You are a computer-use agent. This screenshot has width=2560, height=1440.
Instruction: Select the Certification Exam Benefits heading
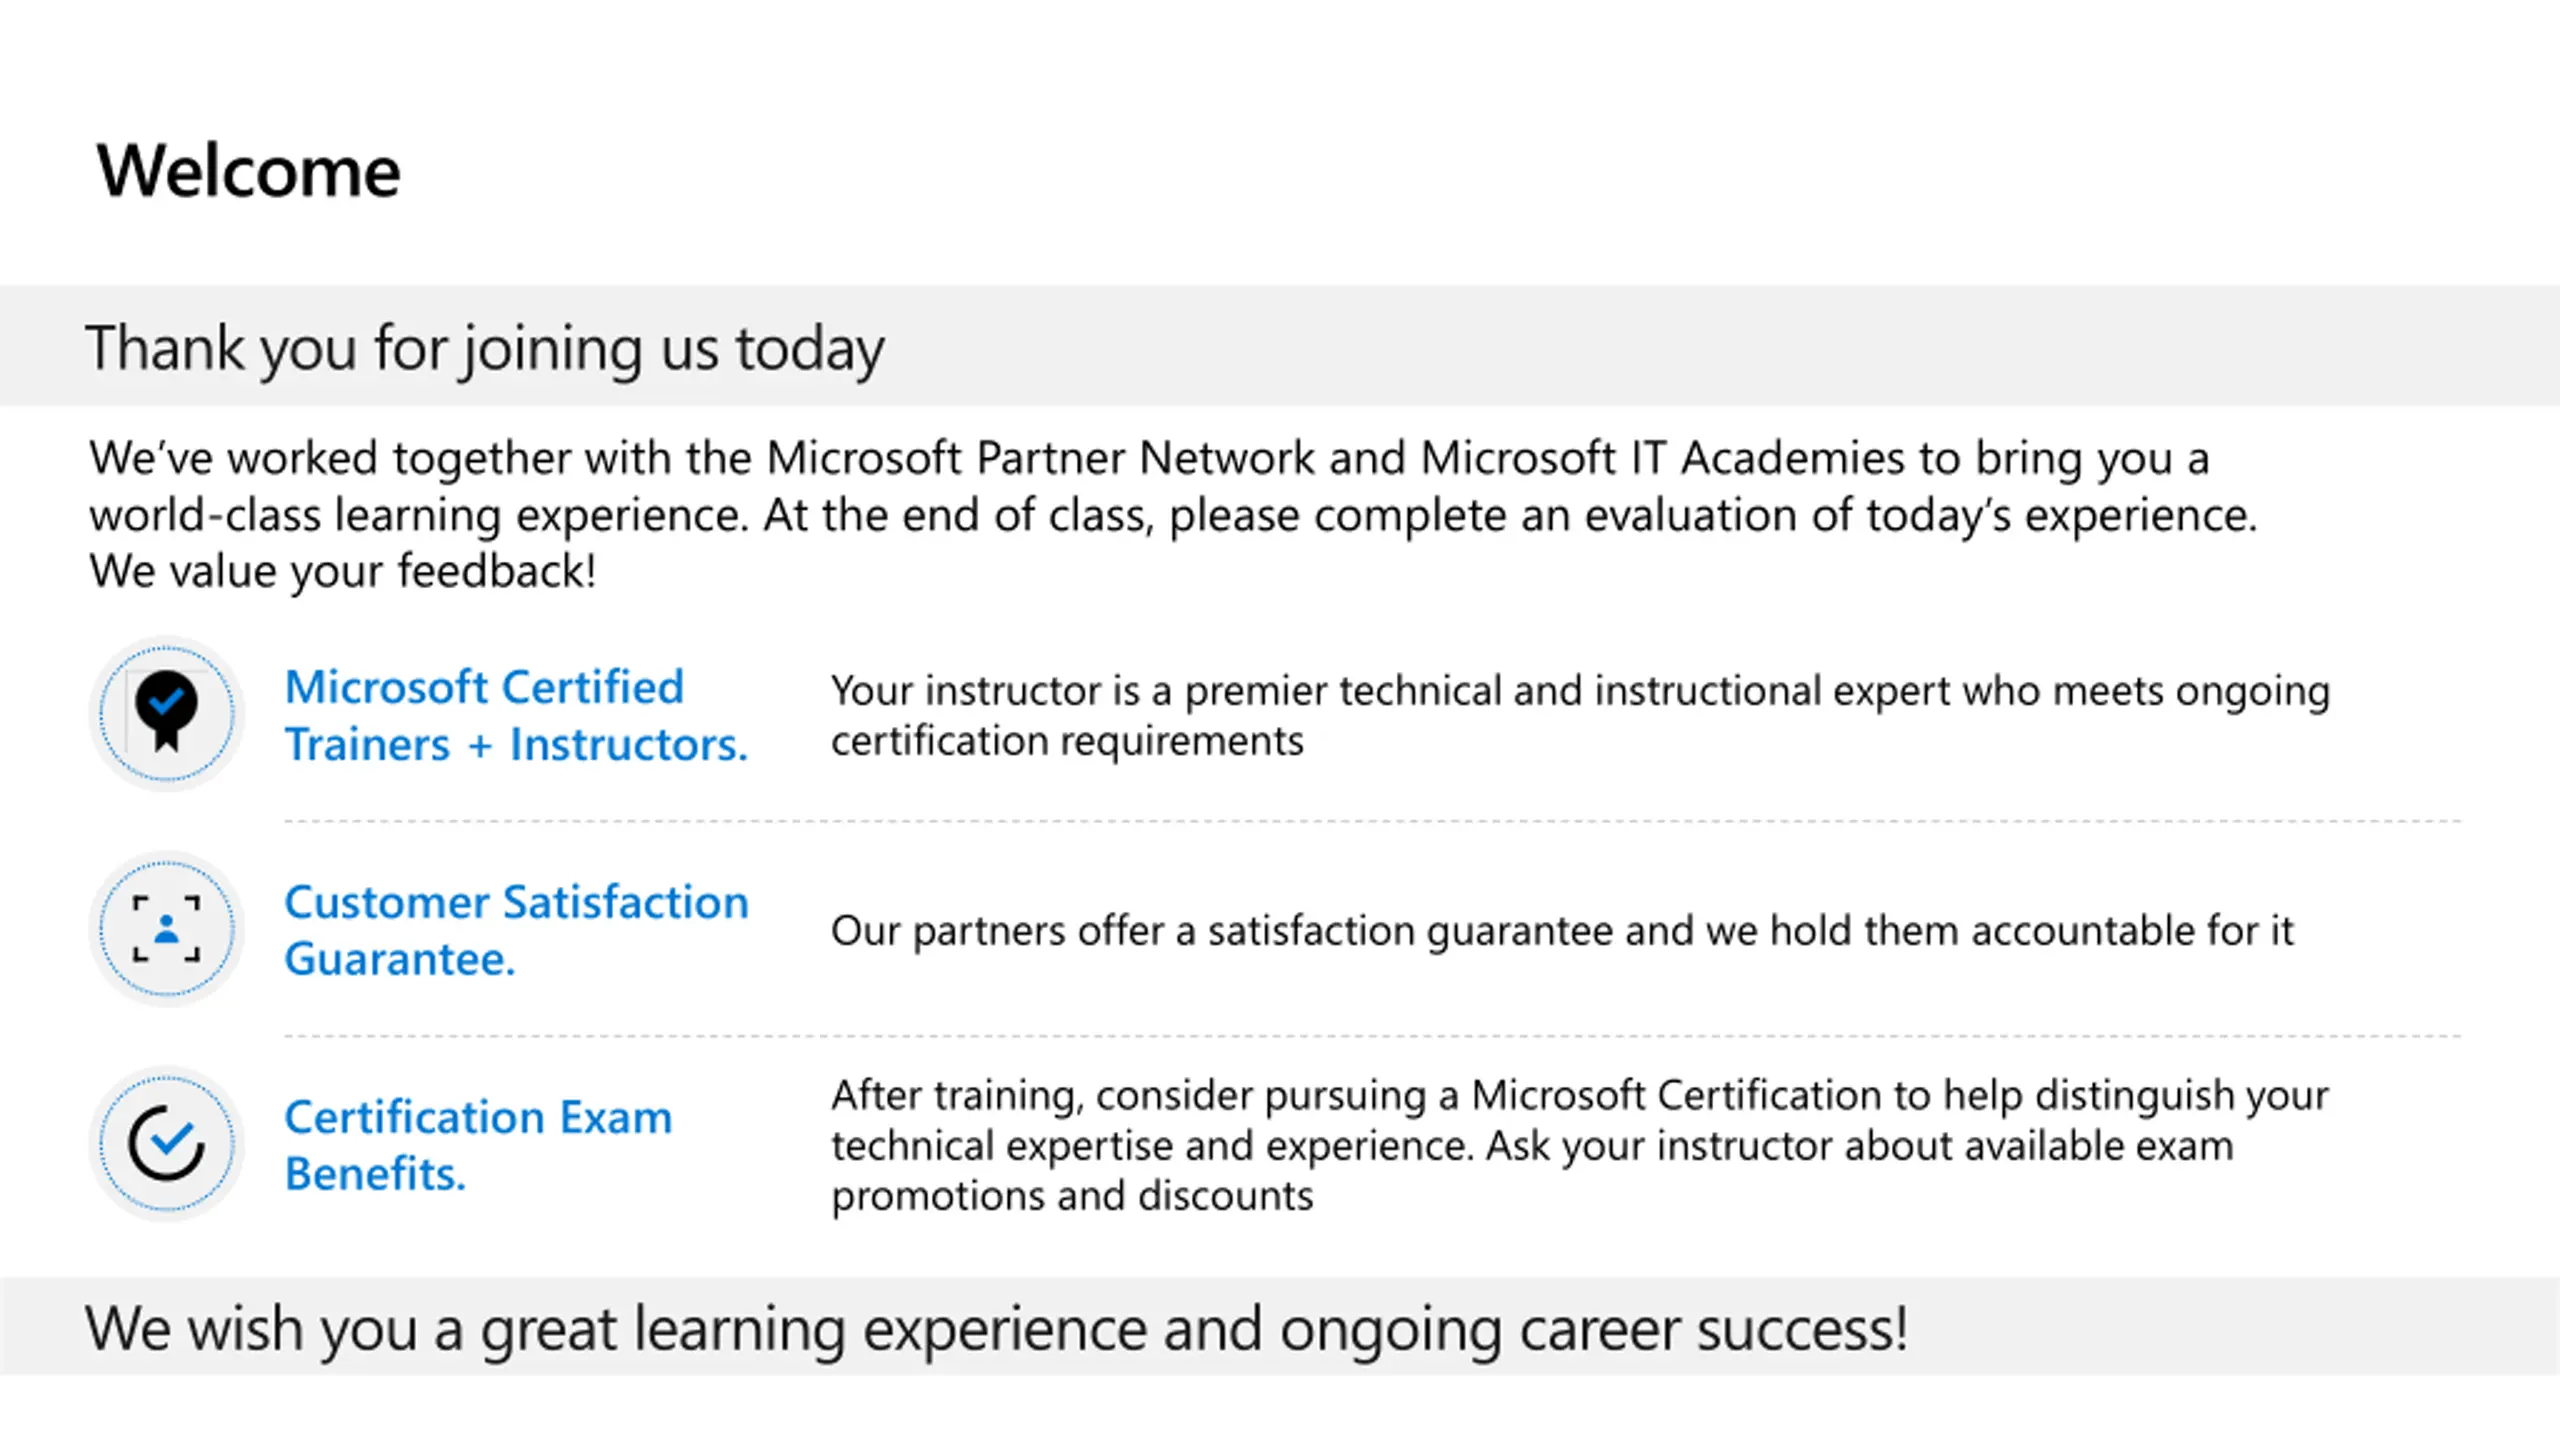tap(478, 1145)
